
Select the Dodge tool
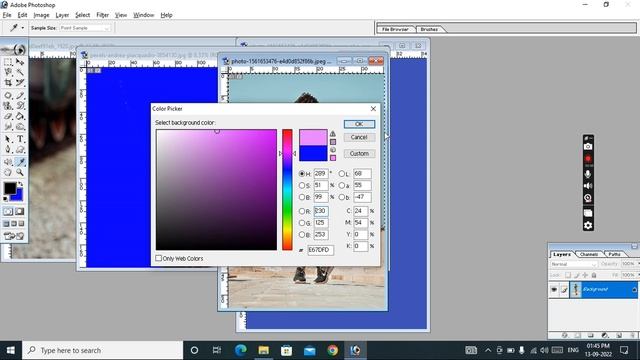click(20, 127)
